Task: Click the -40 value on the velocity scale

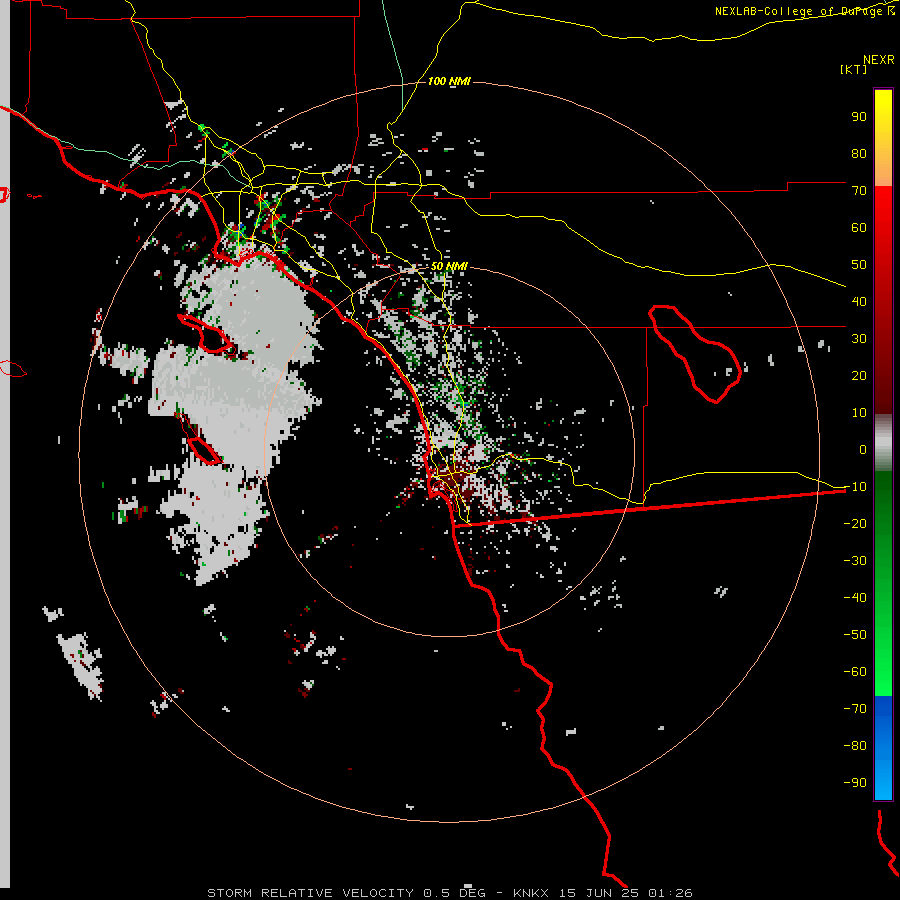Action: click(x=855, y=598)
